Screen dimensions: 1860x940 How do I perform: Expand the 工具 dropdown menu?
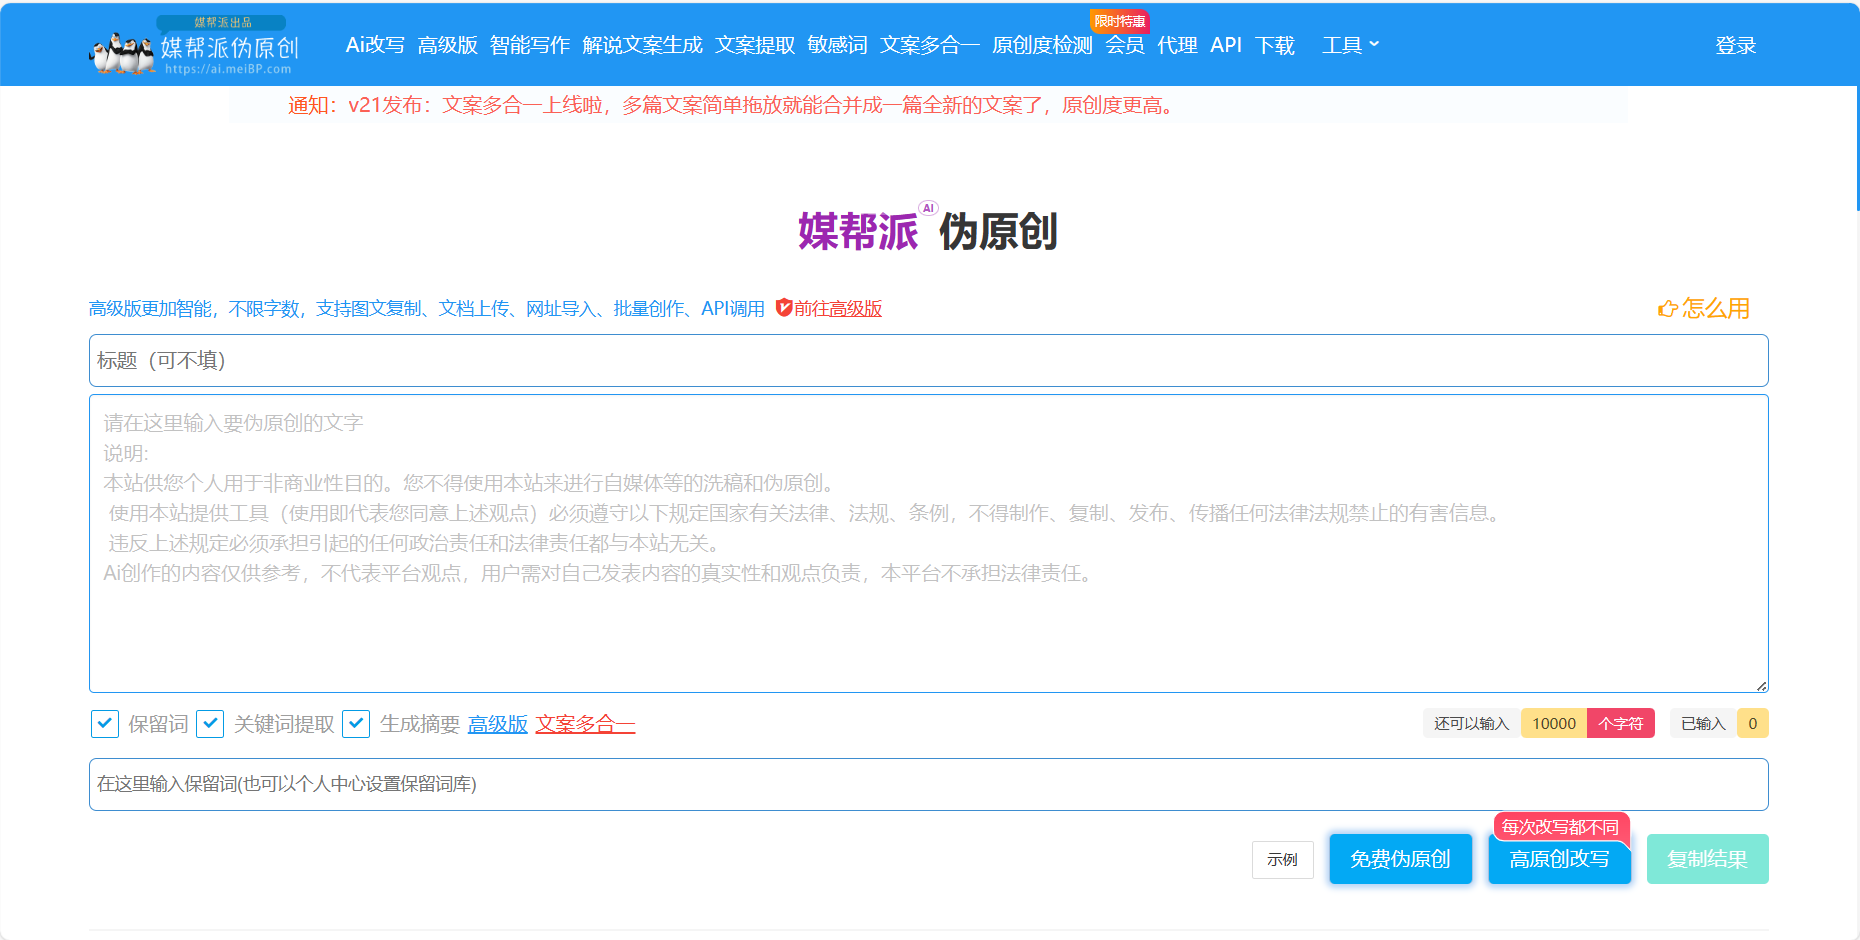pos(1350,45)
